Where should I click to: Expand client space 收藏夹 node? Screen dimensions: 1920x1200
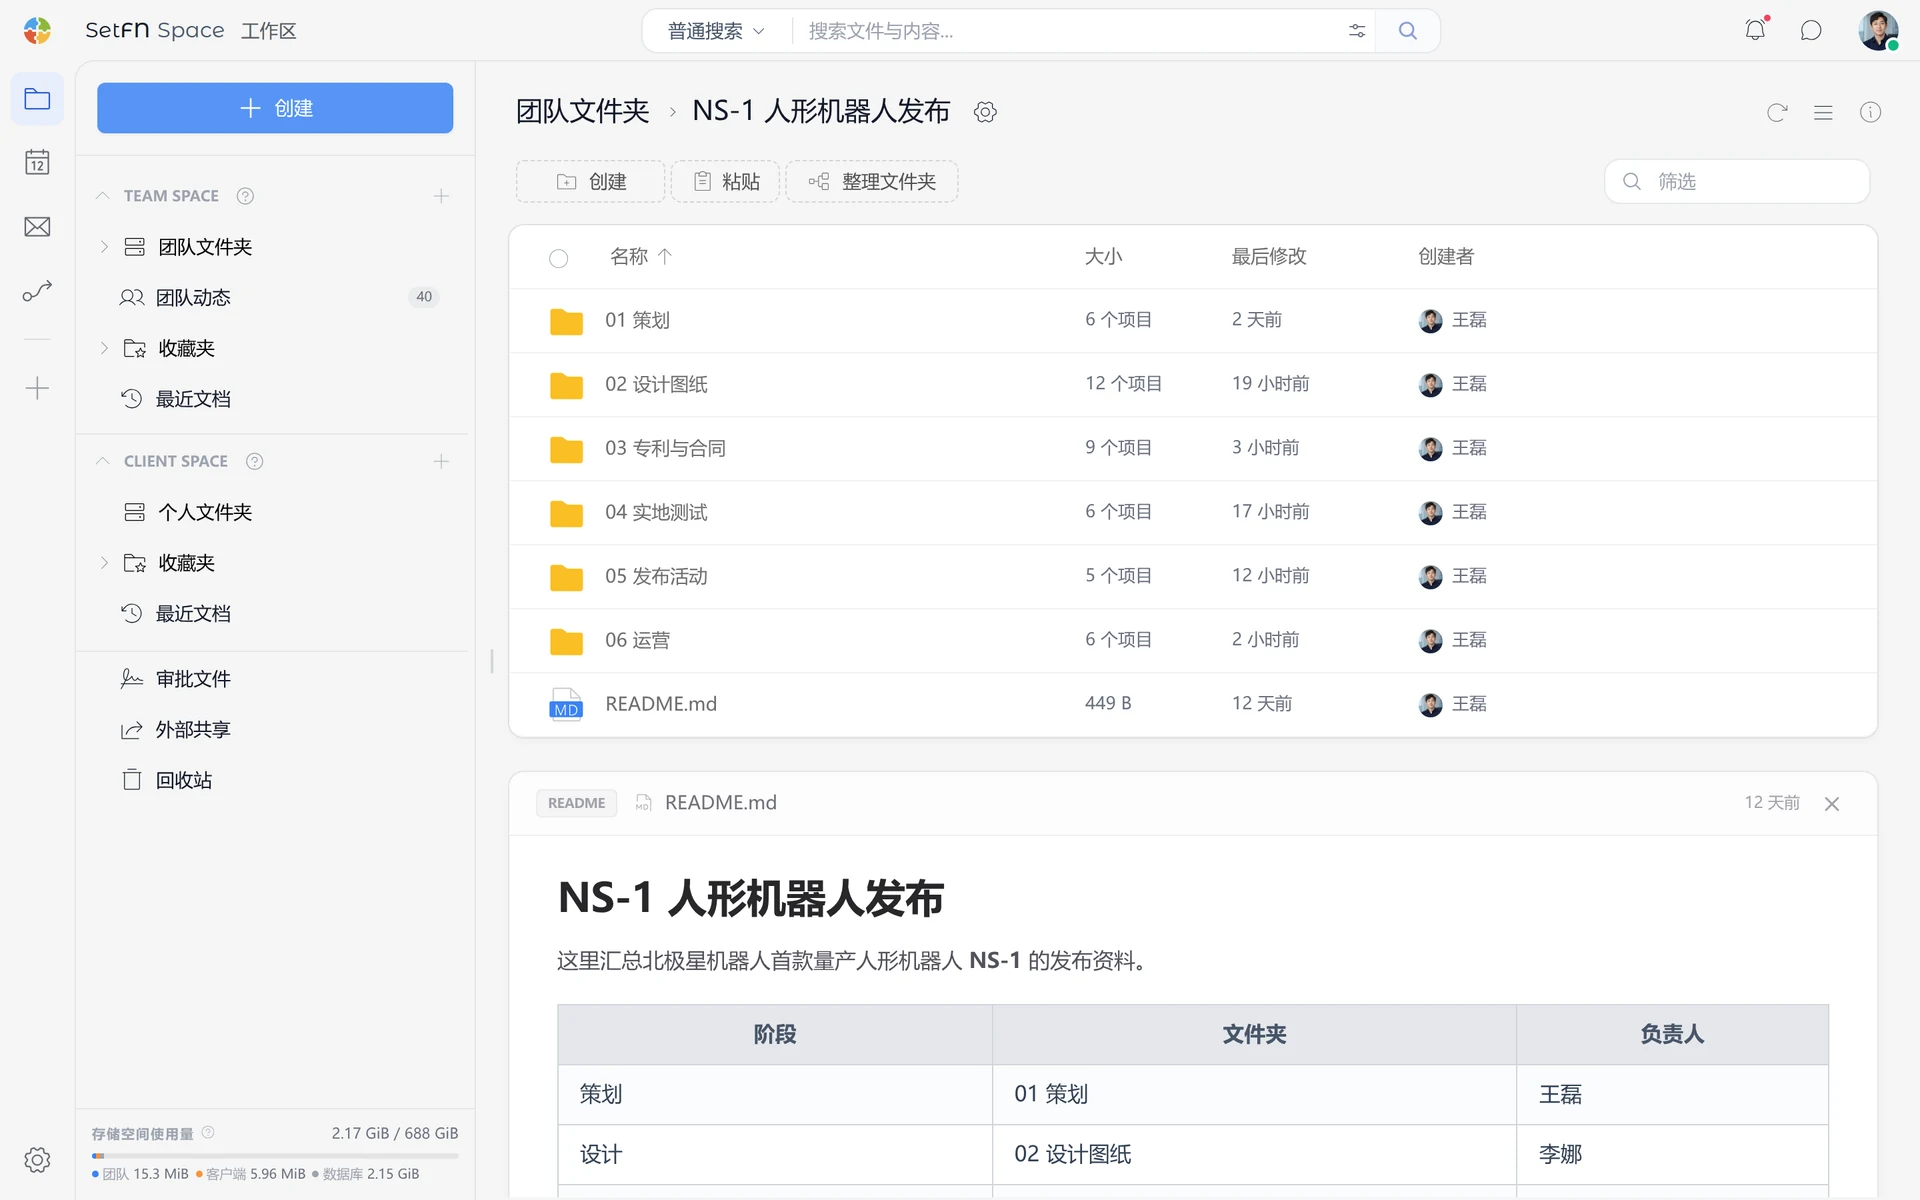click(x=104, y=563)
